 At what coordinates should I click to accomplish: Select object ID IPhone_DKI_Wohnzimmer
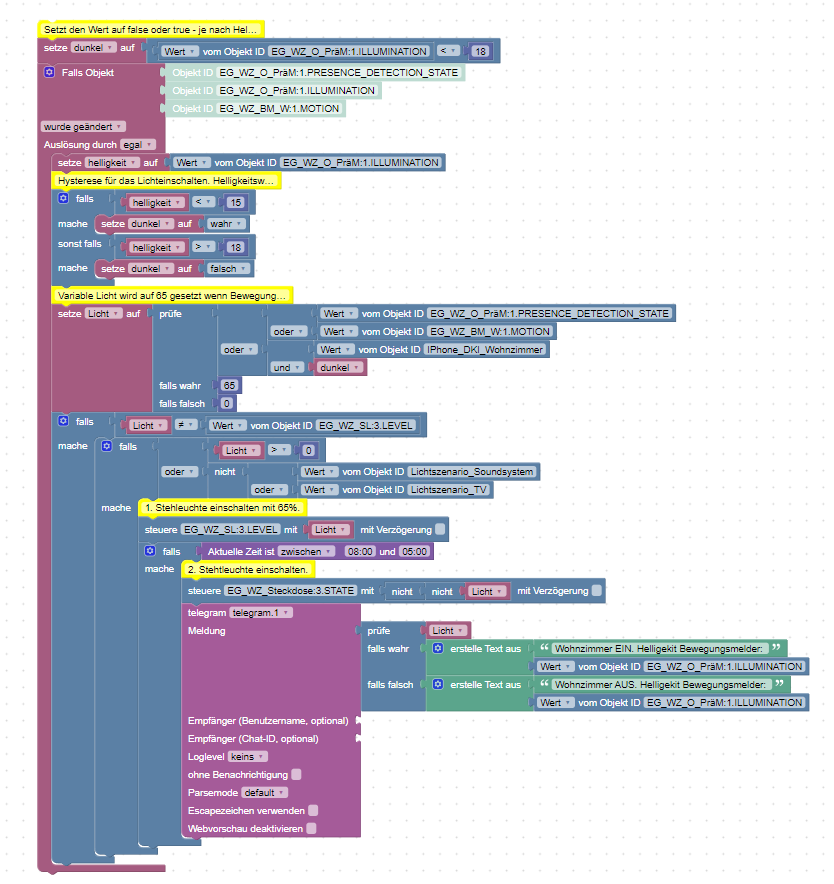point(485,350)
